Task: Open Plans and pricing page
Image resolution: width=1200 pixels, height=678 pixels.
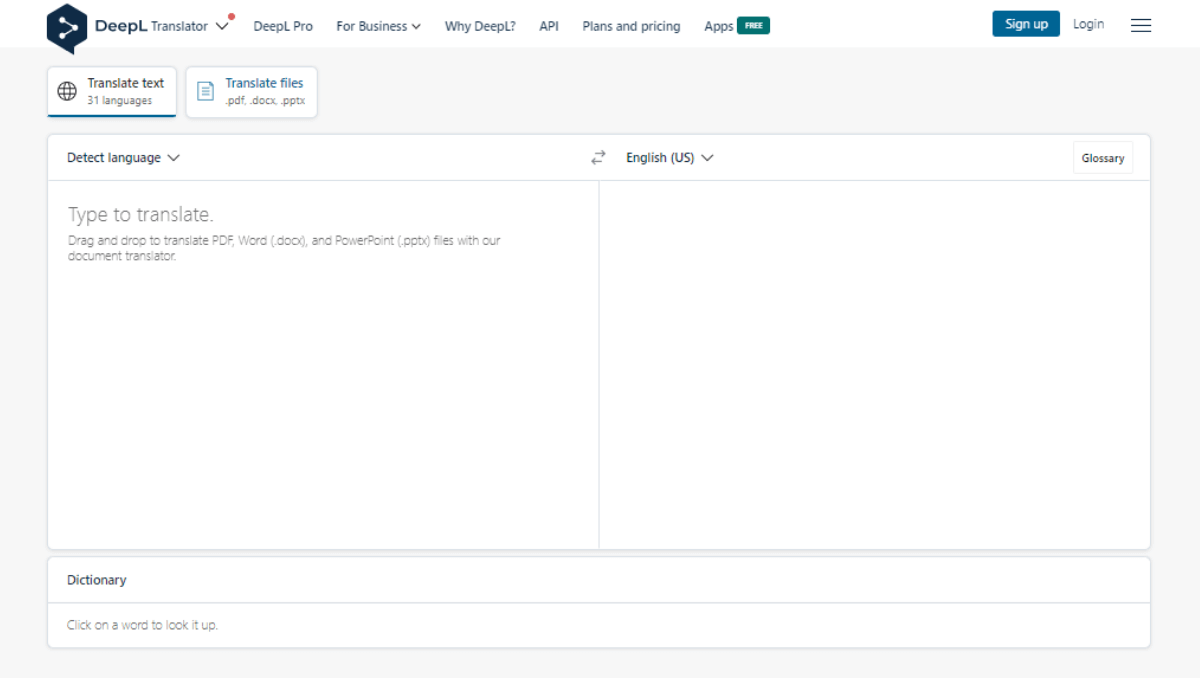Action: pyautogui.click(x=631, y=26)
